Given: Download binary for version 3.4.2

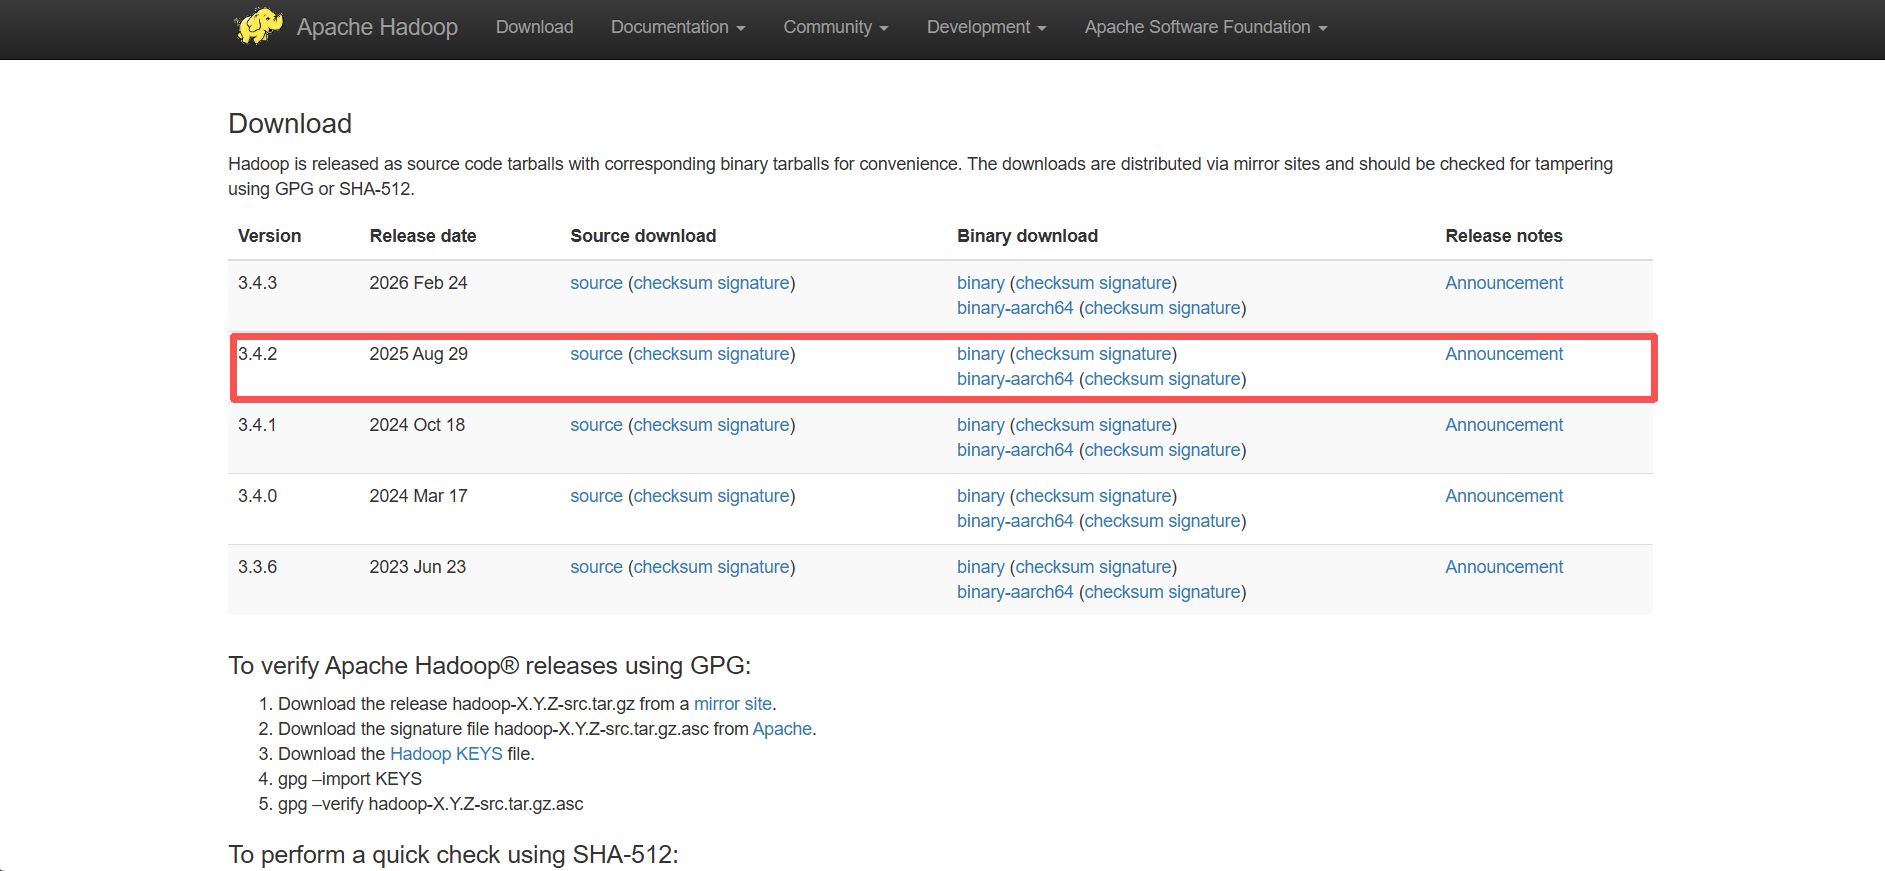Looking at the screenshot, I should [980, 354].
